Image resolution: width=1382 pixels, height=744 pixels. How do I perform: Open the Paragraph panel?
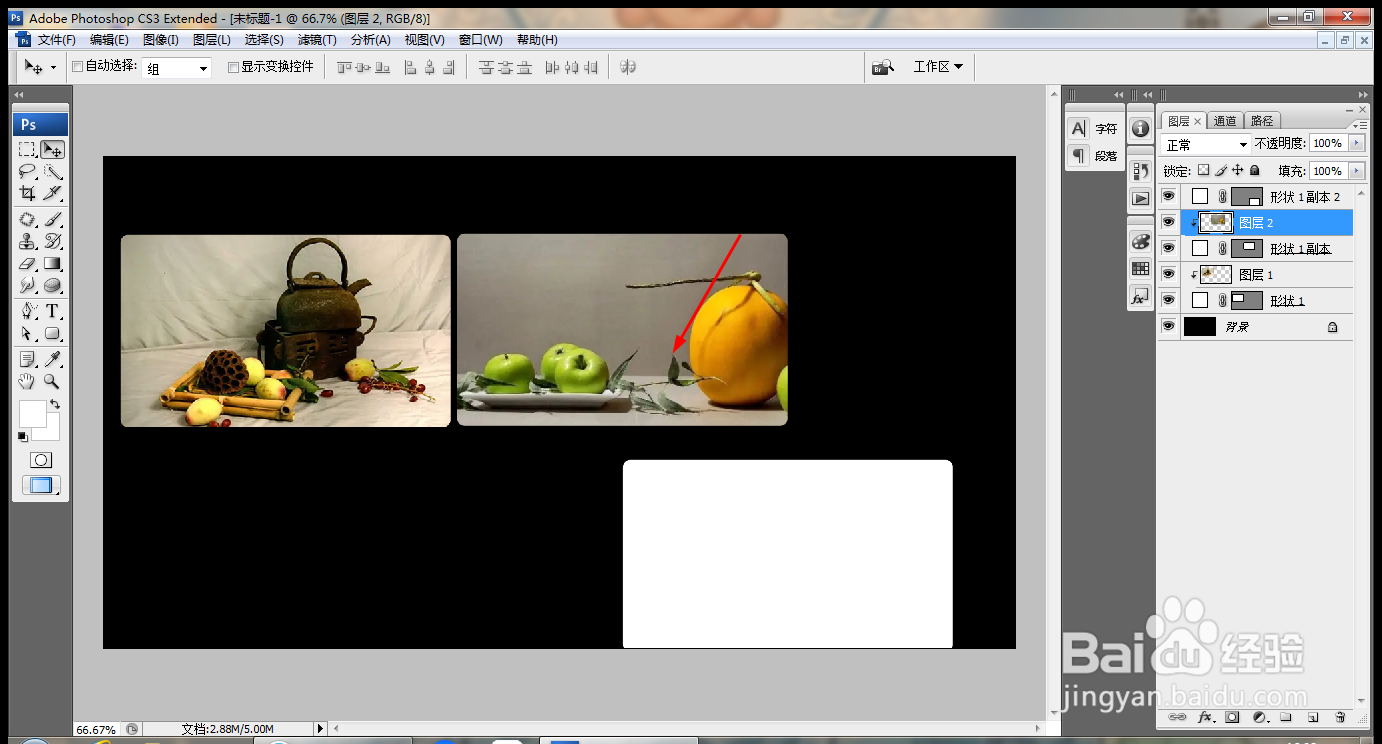coord(1094,155)
